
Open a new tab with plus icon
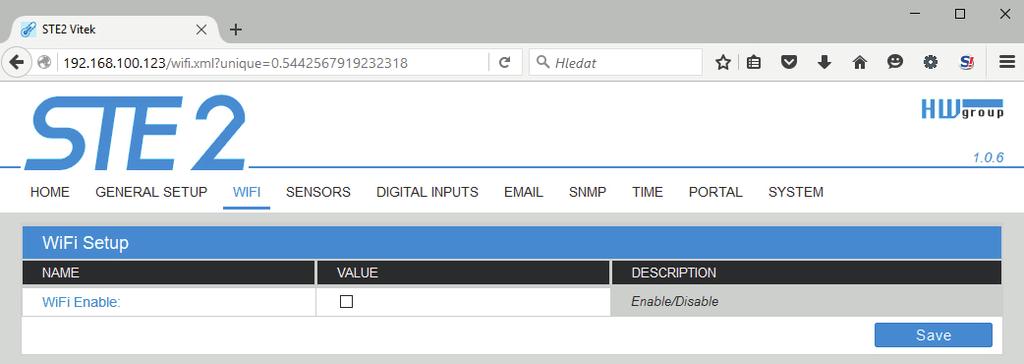(x=236, y=29)
